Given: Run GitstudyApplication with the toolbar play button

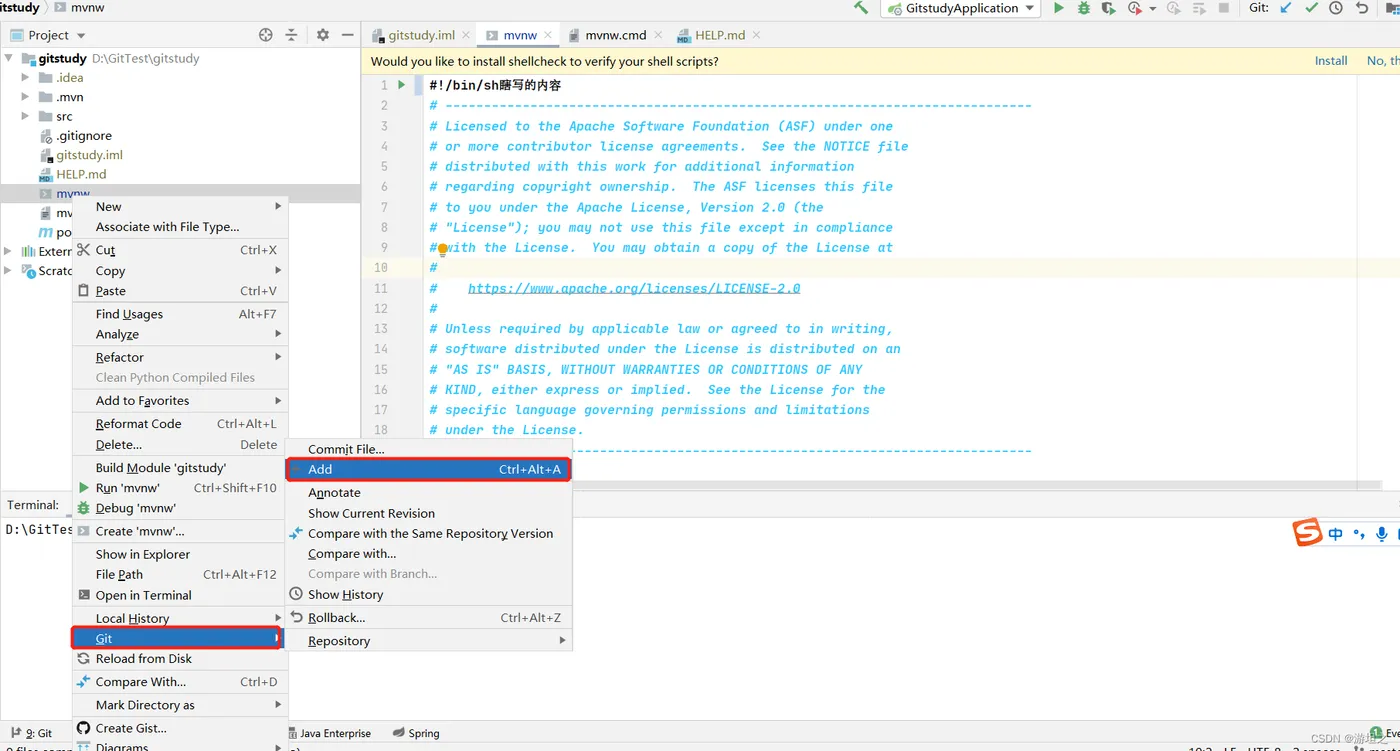Looking at the screenshot, I should pyautogui.click(x=1059, y=8).
